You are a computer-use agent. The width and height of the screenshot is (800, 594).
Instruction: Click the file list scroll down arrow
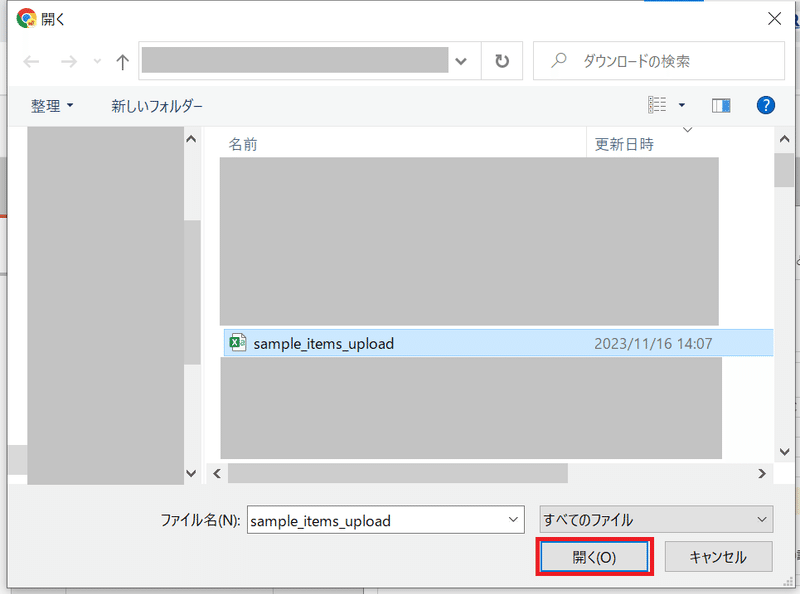(784, 452)
